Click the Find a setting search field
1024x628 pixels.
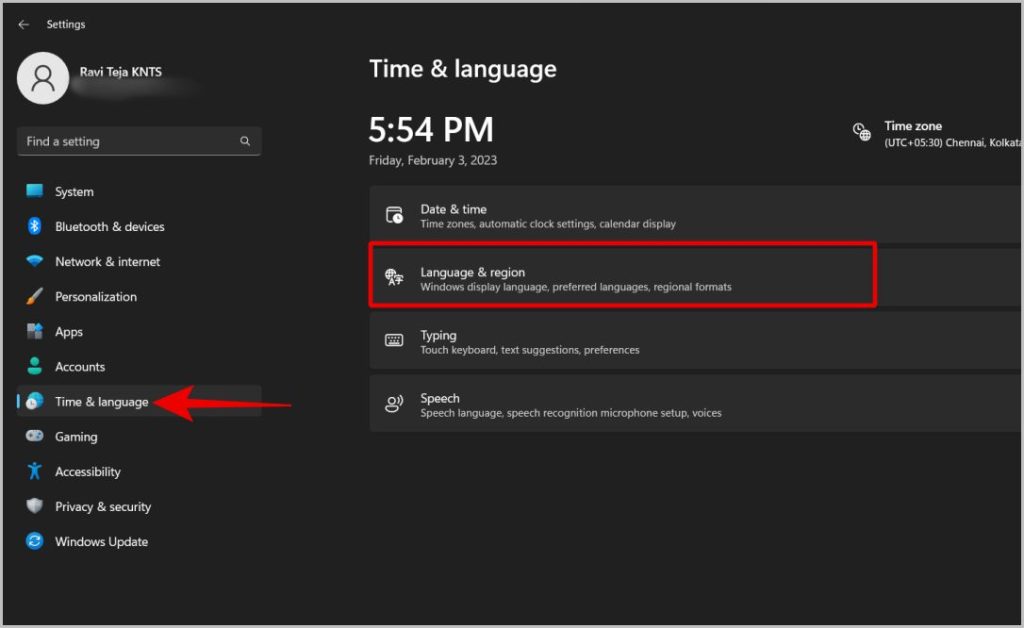(x=139, y=141)
